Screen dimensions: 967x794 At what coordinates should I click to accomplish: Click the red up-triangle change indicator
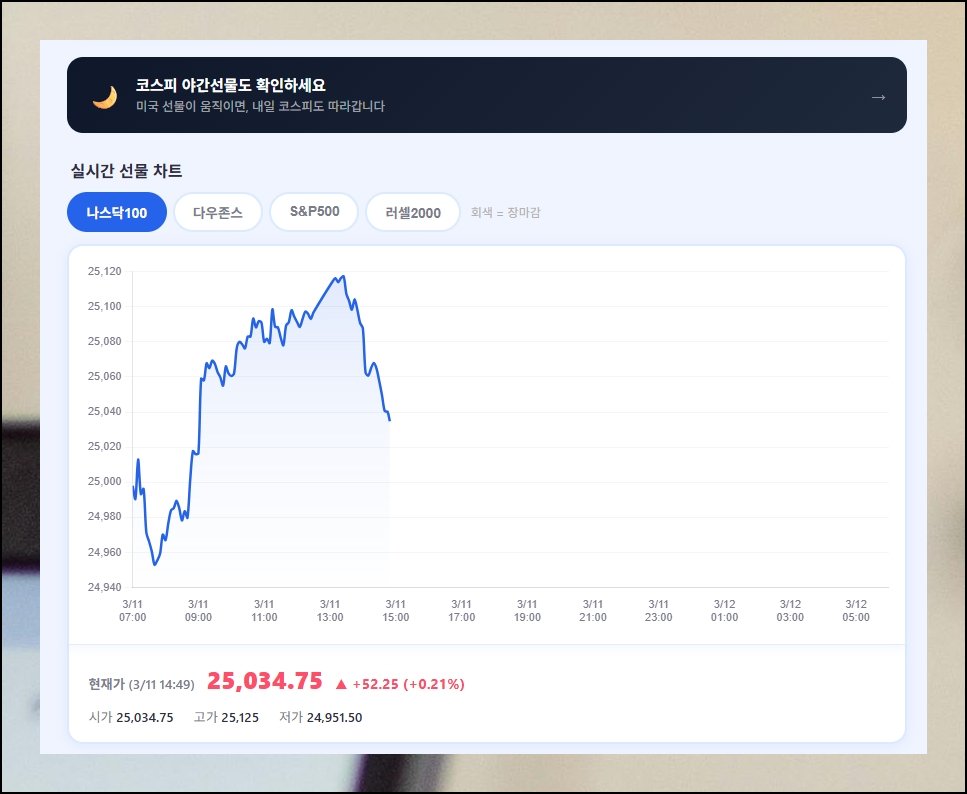pos(341,684)
